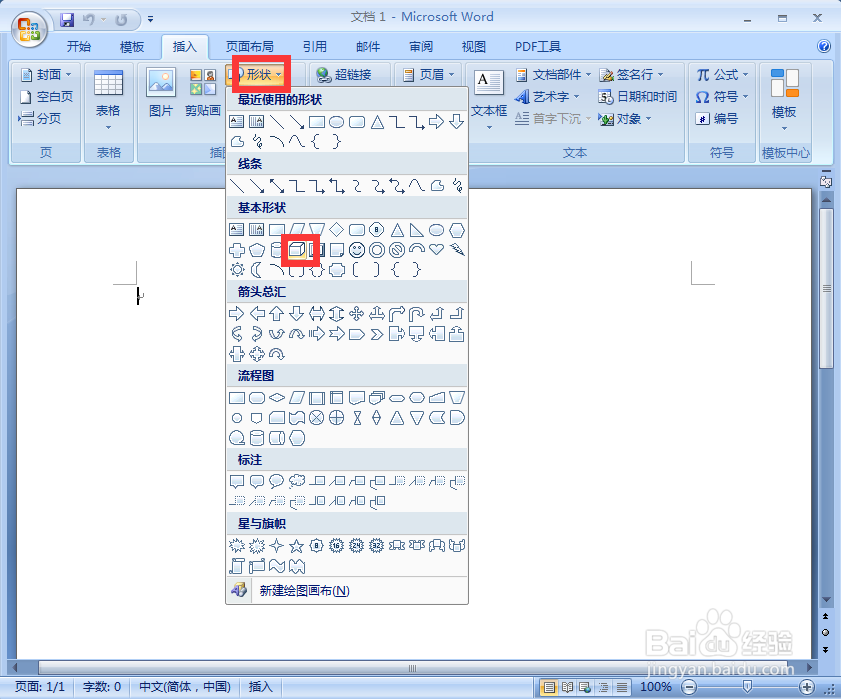Viewport: 841px width, 699px height.
Task: Pick the cross shape in Basic Shapes
Action: [237, 250]
